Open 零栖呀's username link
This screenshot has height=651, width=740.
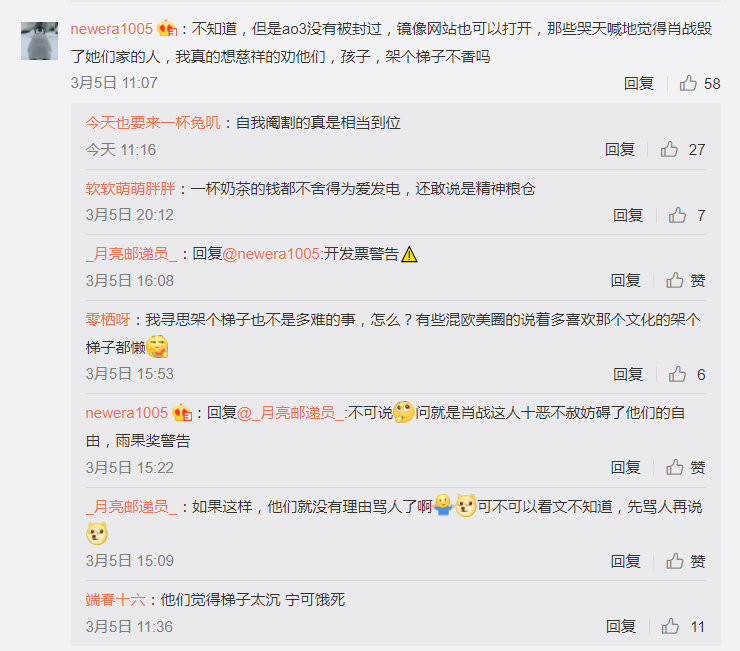(108, 320)
